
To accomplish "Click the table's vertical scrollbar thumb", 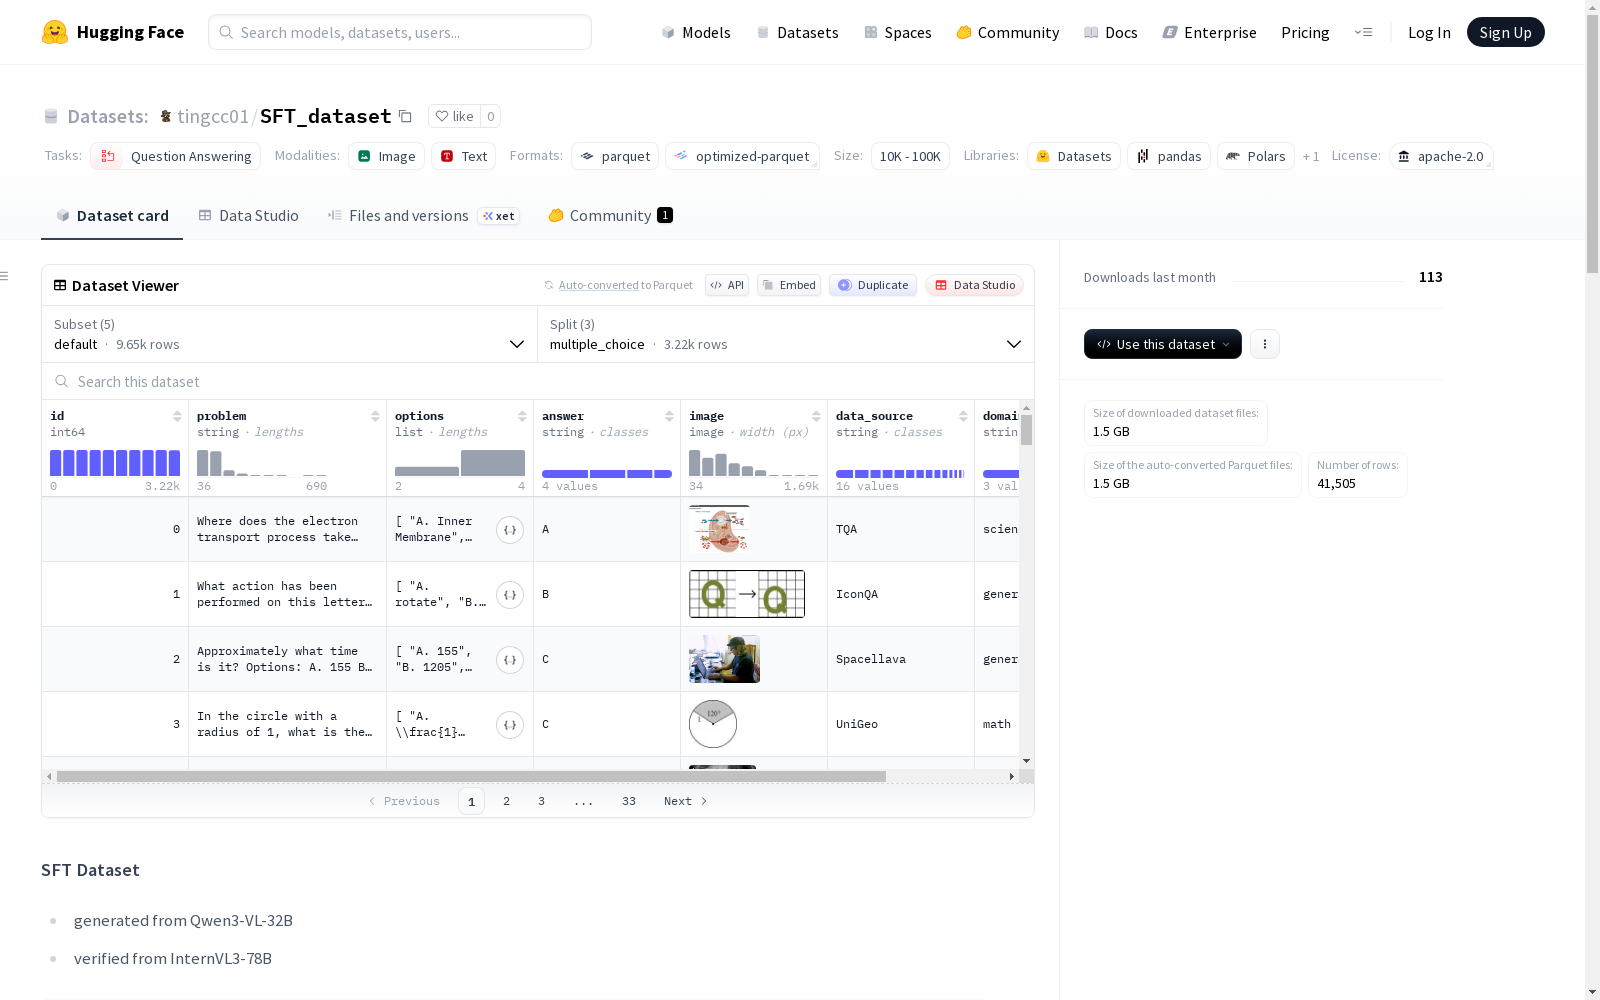I will coord(1027,430).
